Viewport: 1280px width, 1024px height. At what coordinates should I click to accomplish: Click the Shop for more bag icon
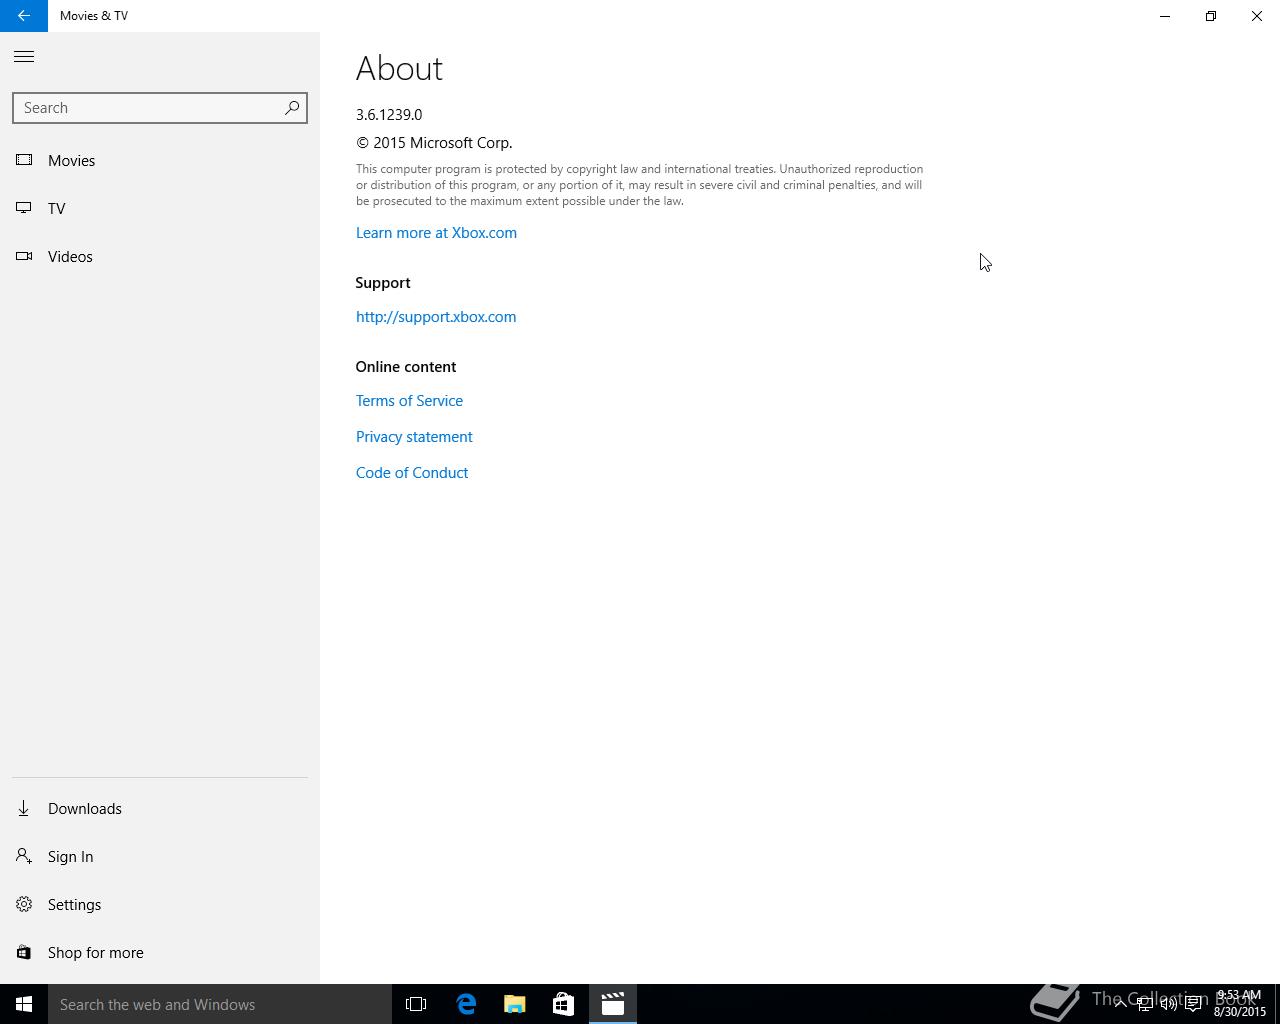(24, 952)
